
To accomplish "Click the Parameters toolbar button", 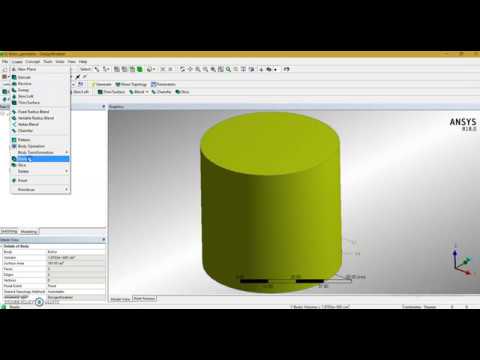I will (163, 84).
